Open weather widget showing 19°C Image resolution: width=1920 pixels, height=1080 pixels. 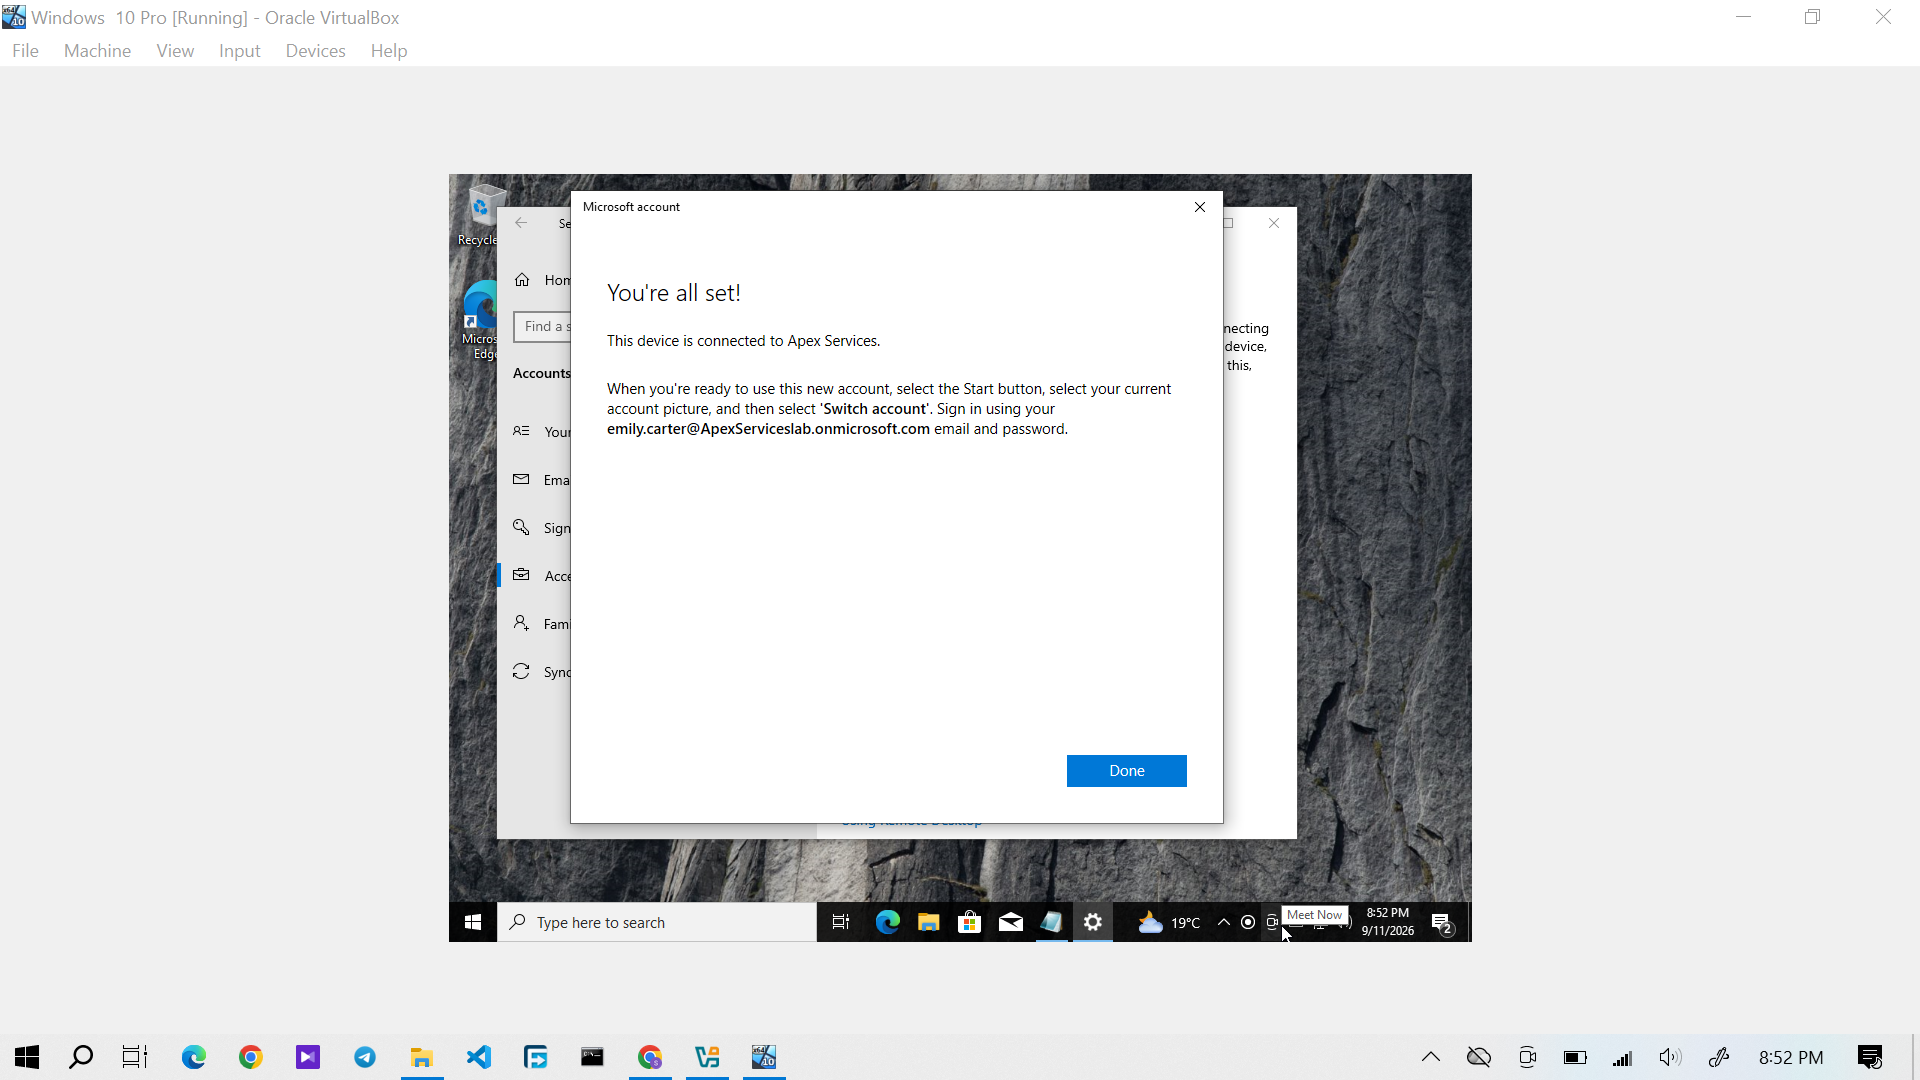pos(1168,922)
